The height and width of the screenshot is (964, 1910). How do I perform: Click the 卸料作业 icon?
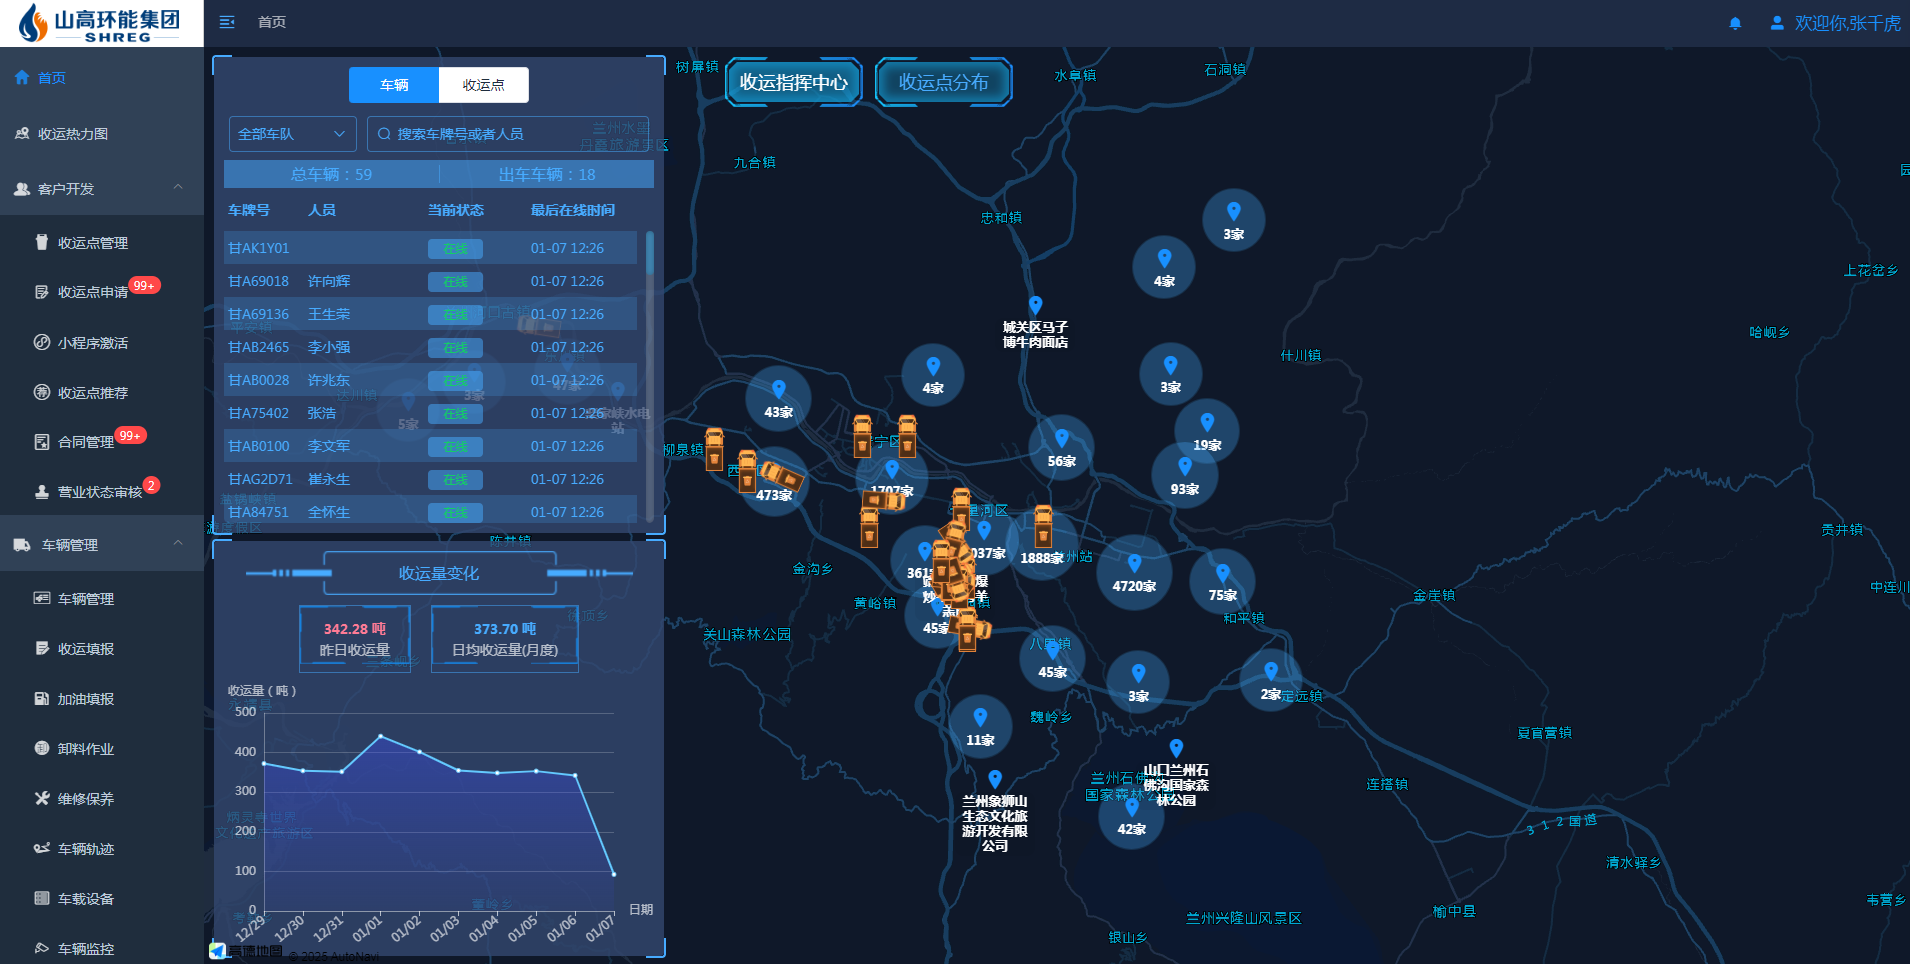(42, 748)
